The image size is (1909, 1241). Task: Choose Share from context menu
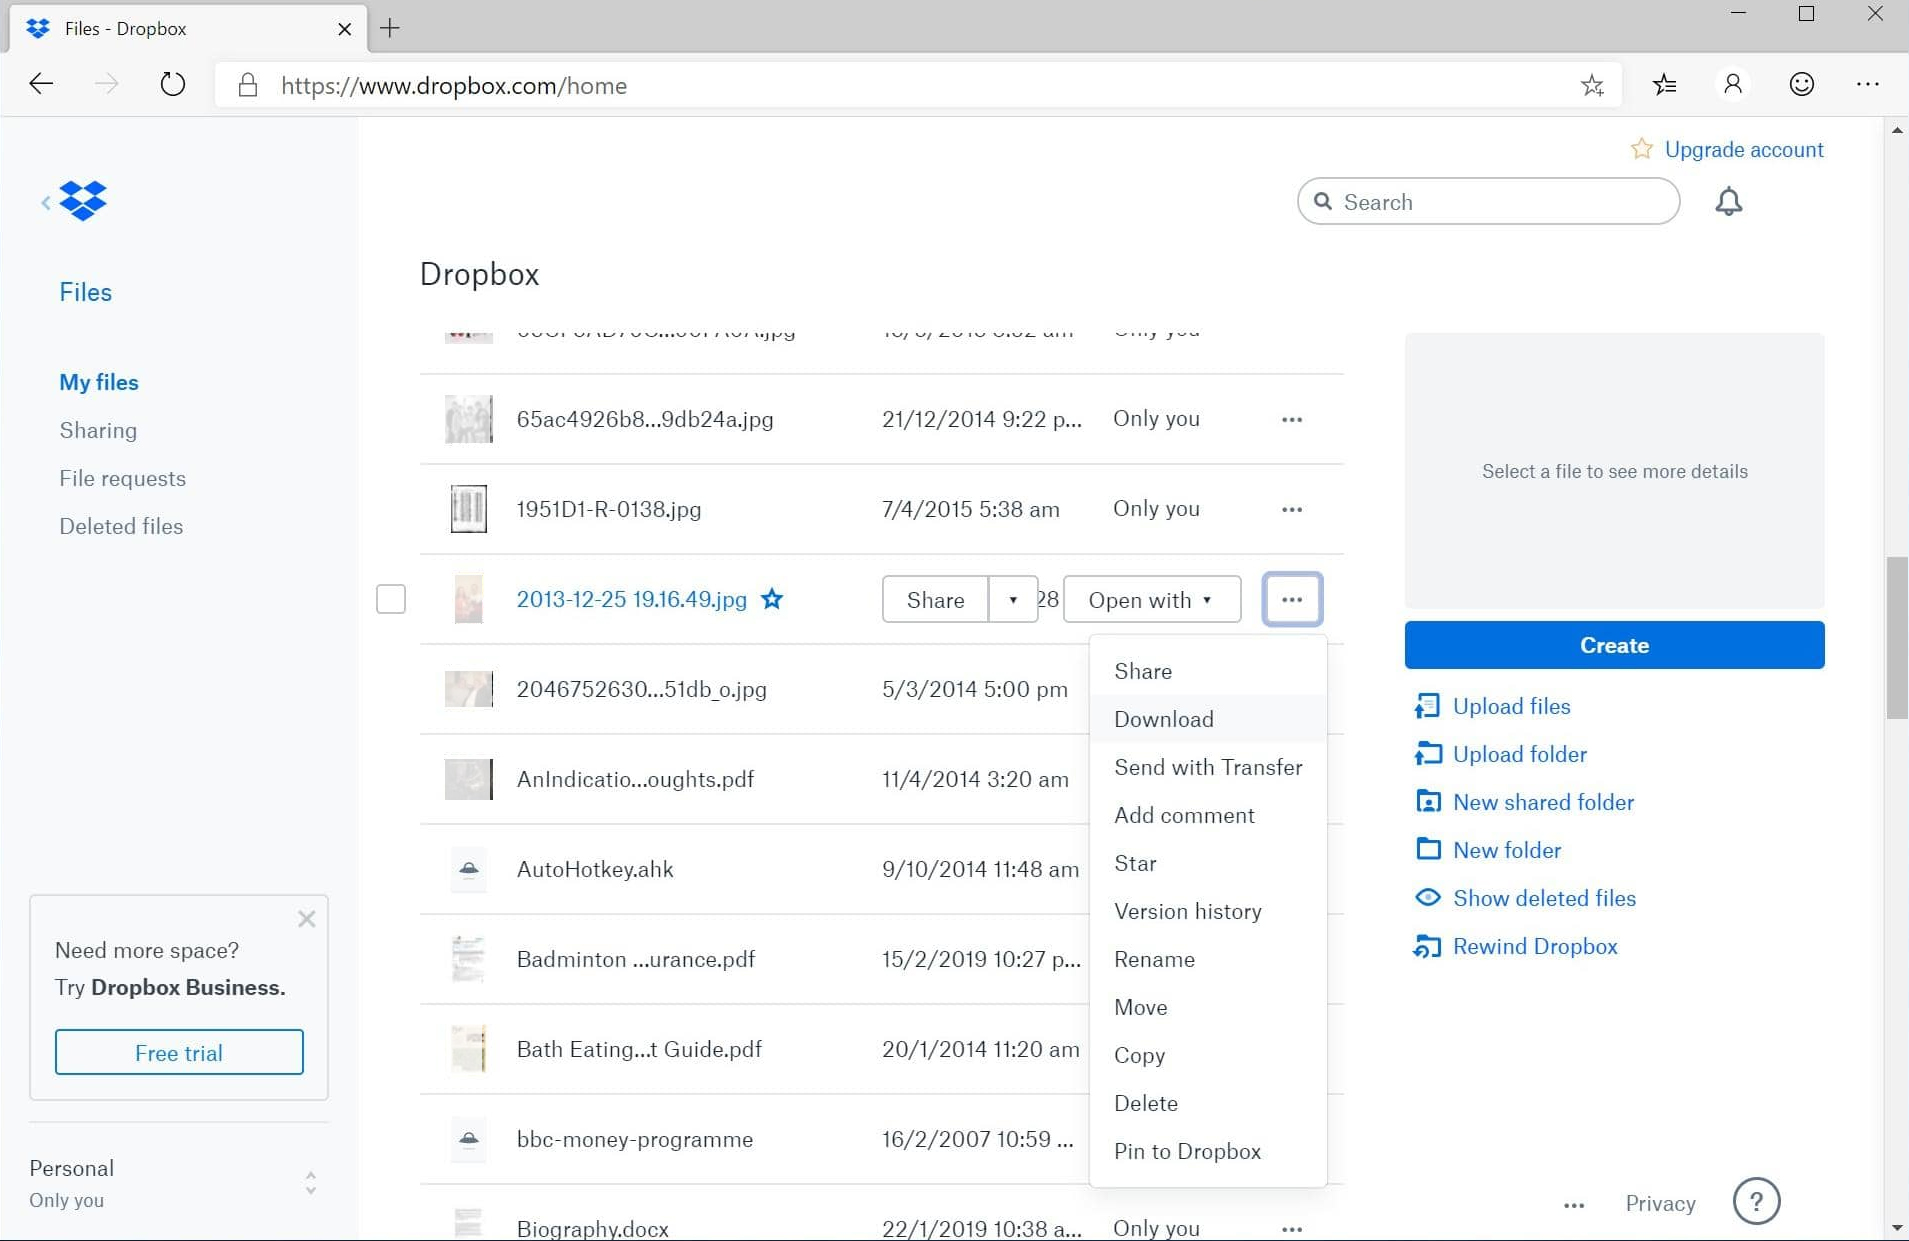click(x=1208, y=671)
